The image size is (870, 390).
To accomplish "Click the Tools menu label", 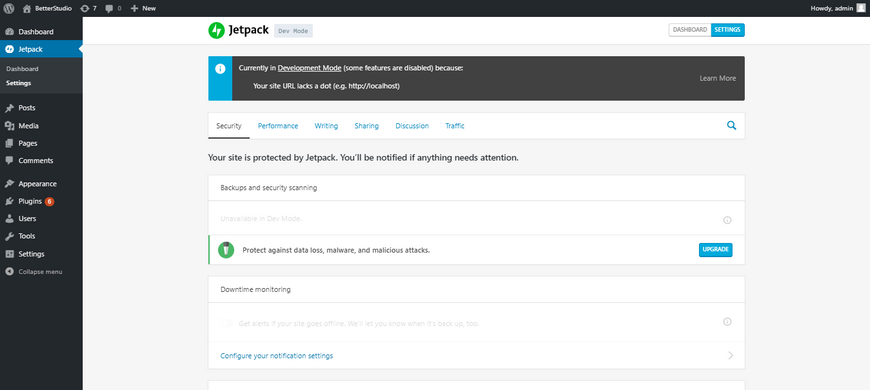I will click(x=27, y=236).
